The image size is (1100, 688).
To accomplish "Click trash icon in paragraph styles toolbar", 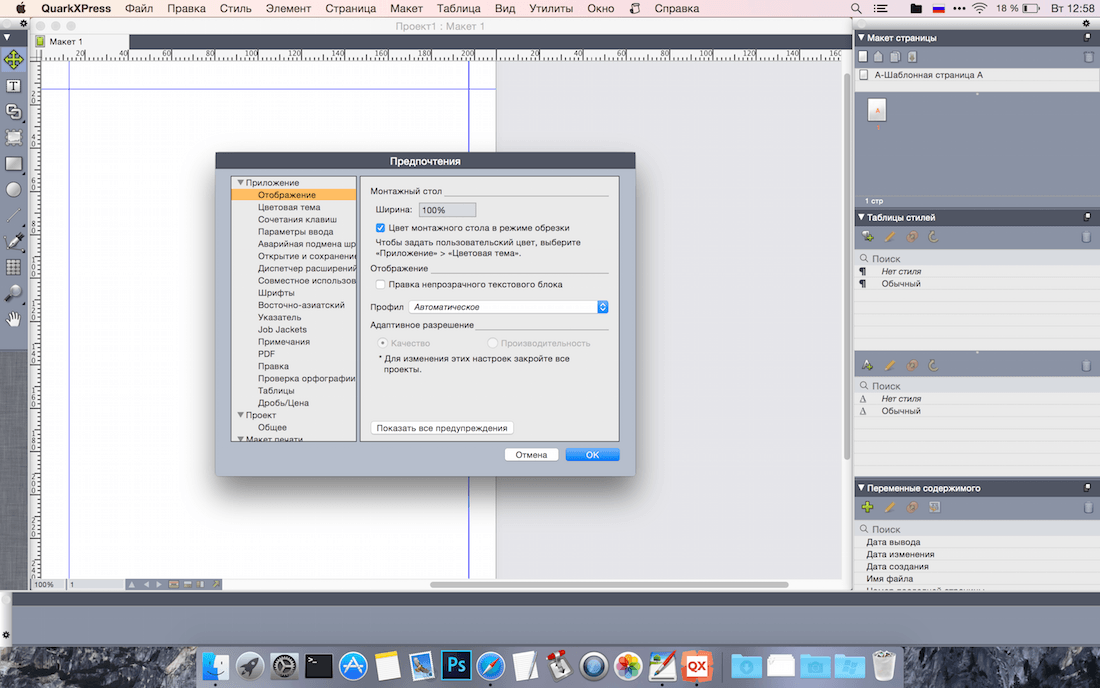I will pos(1086,237).
